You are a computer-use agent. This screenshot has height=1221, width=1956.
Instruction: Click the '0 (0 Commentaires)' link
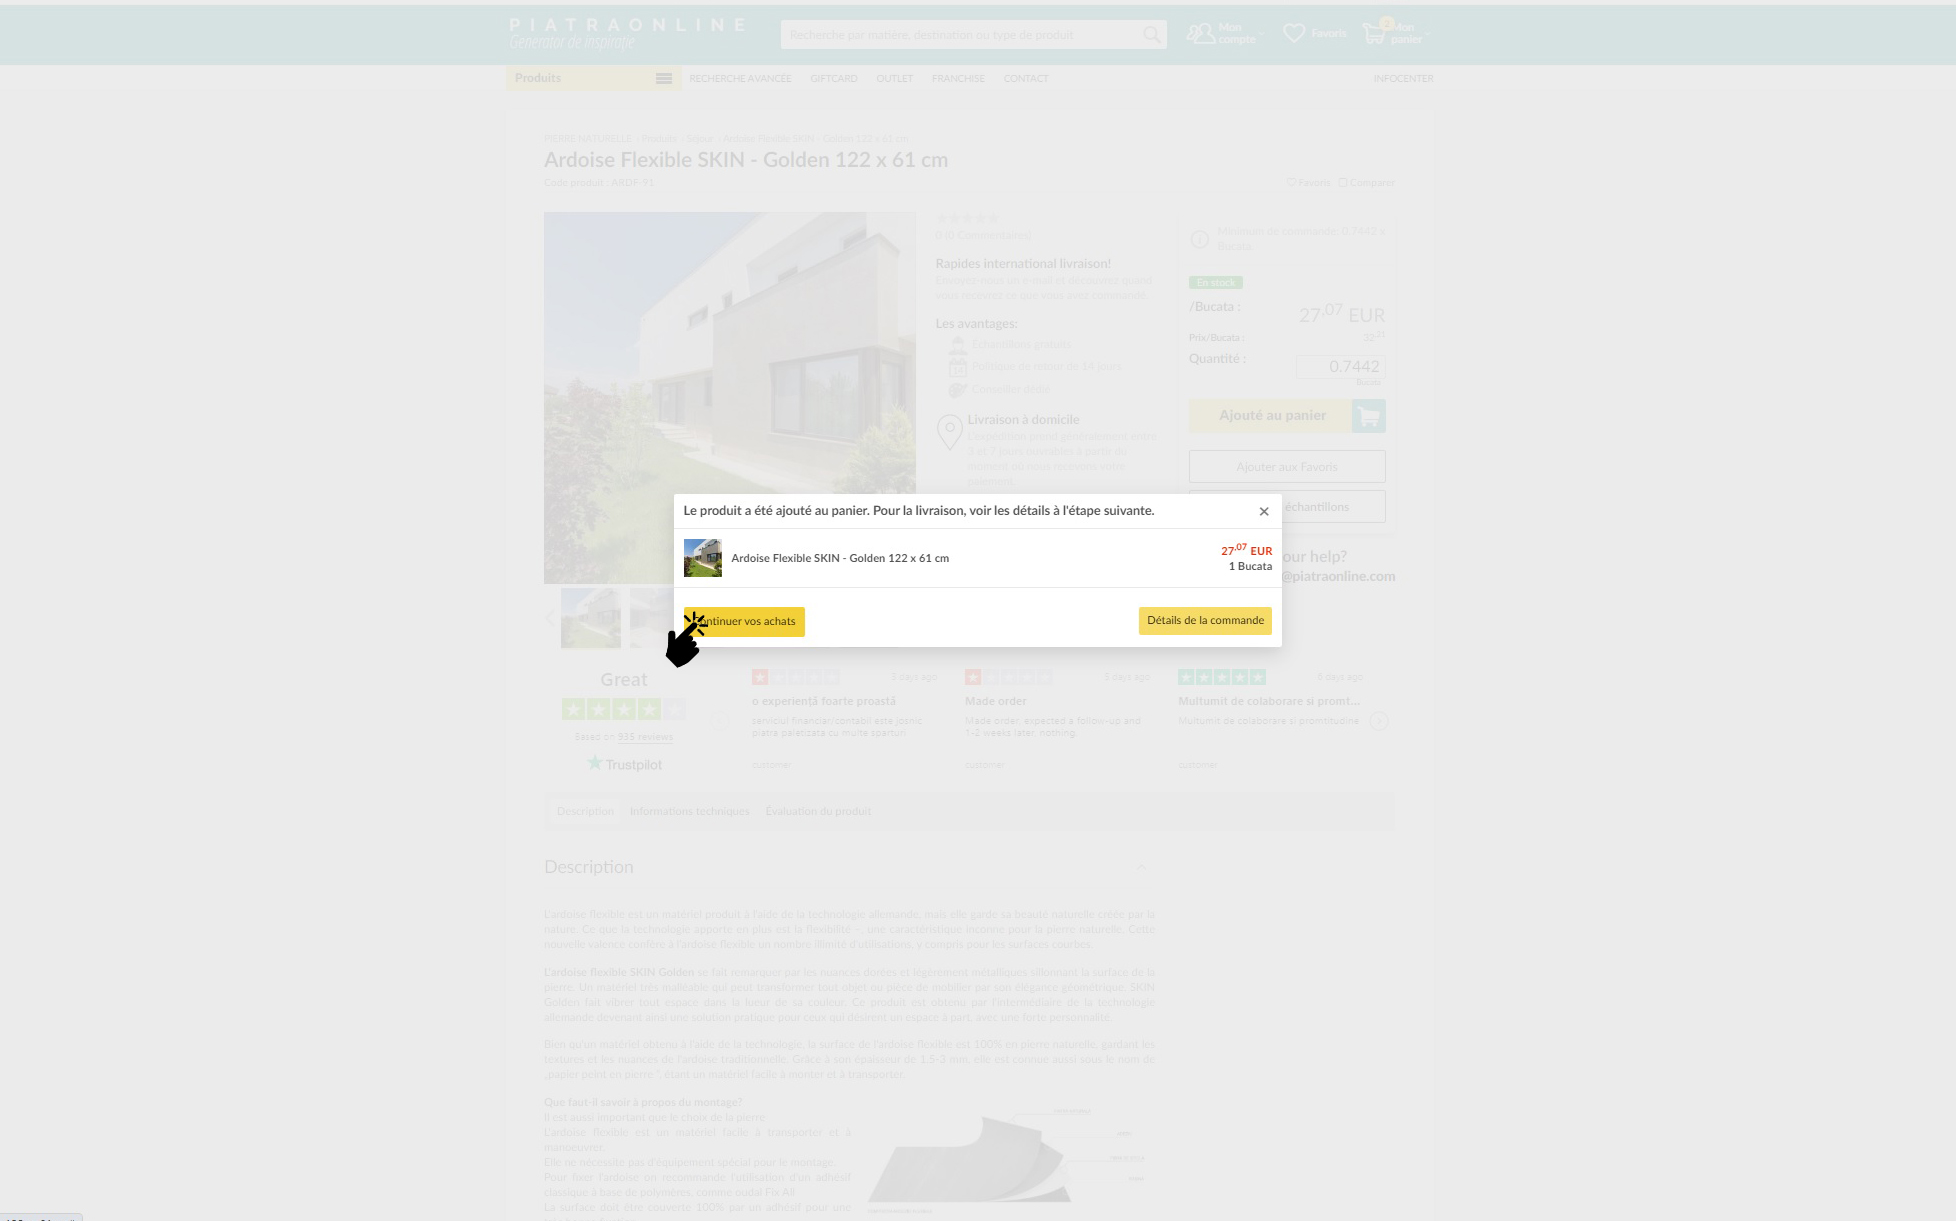(x=984, y=236)
